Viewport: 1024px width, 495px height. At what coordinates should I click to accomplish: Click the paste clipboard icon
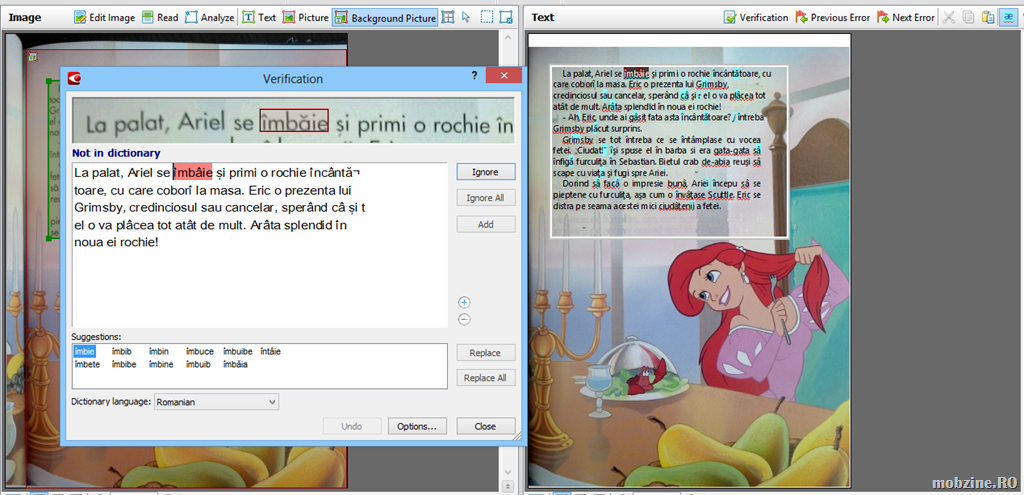pos(988,18)
